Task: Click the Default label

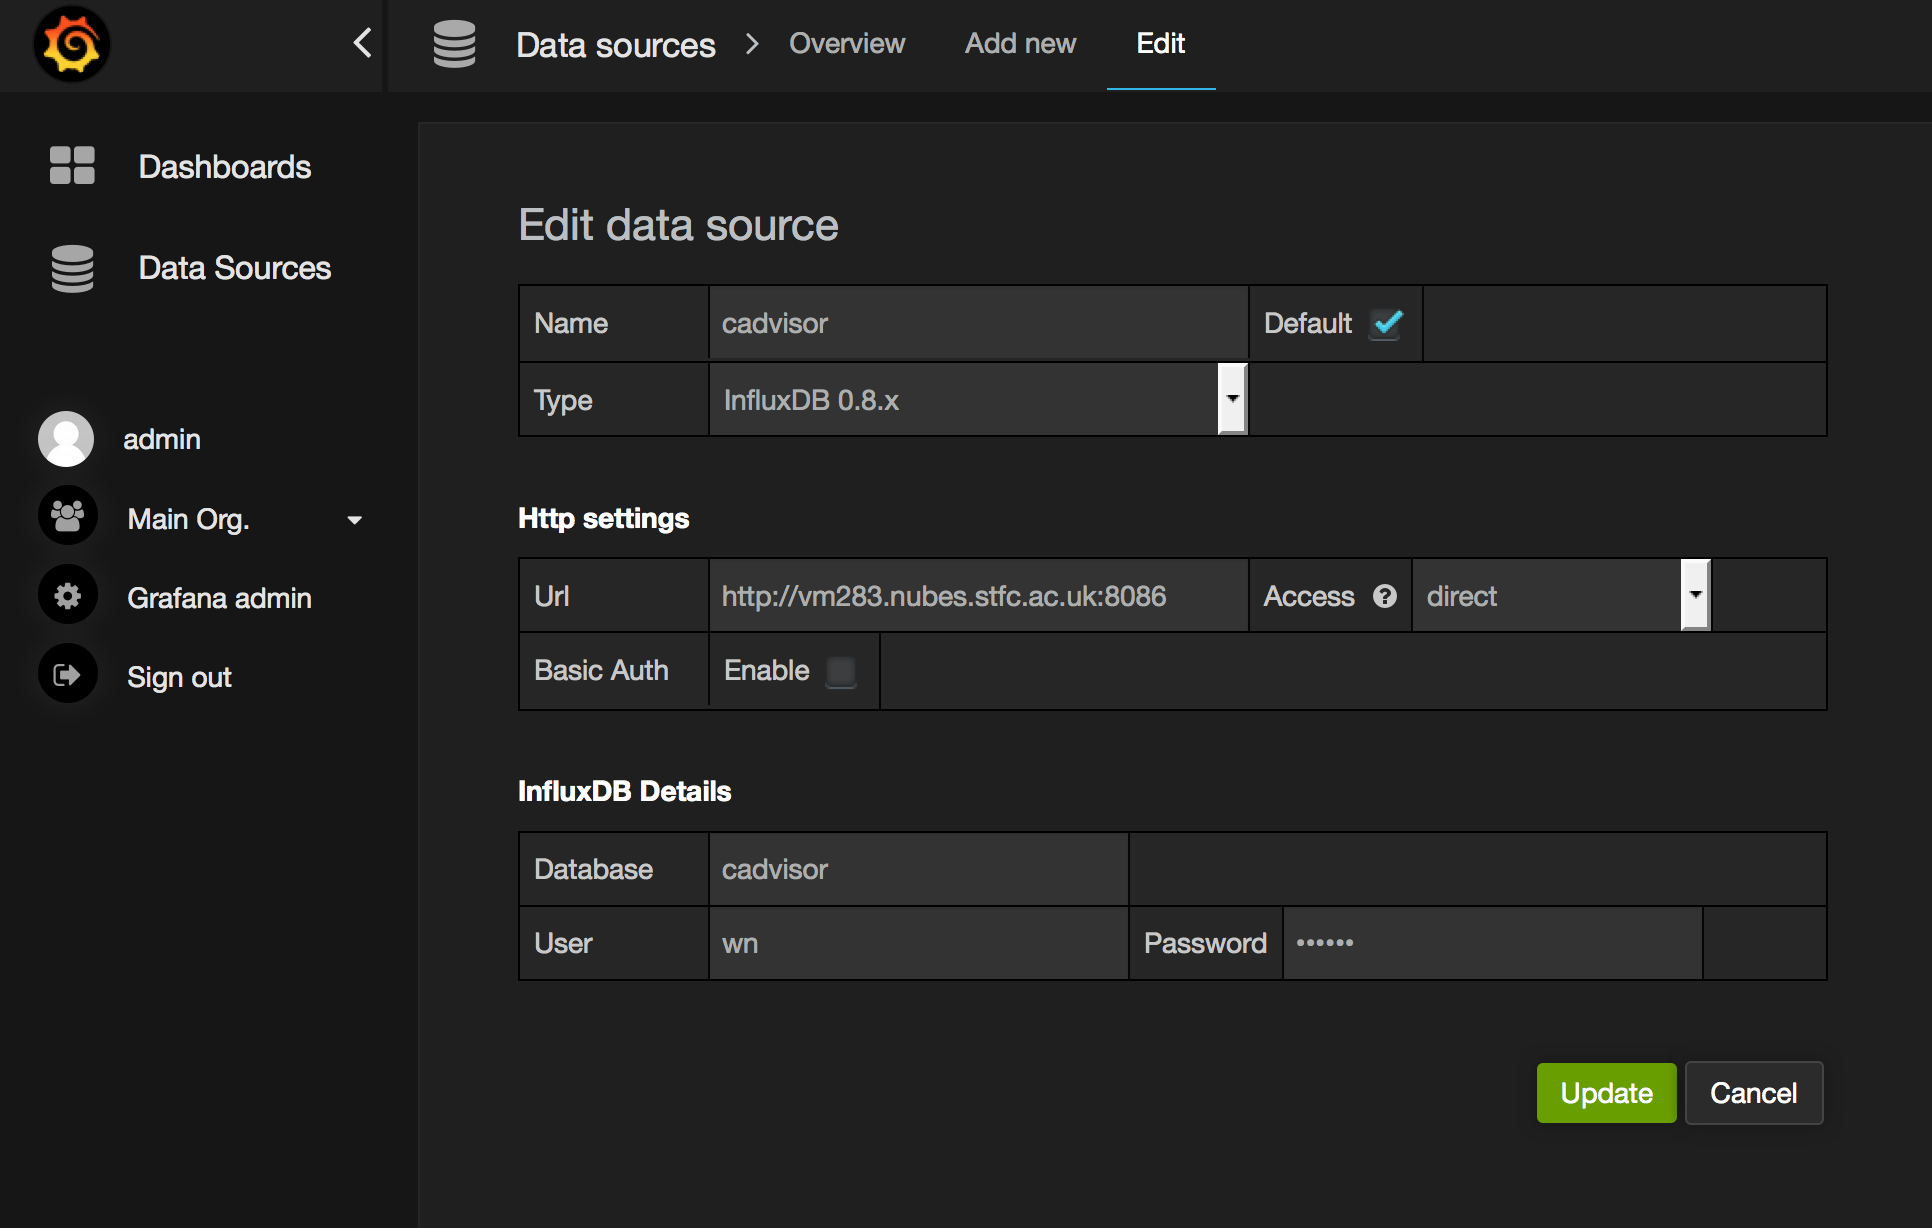Action: click(1308, 323)
